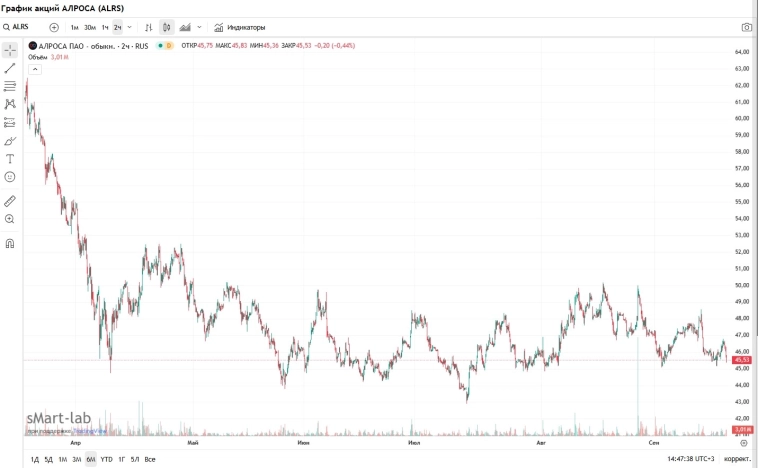Open the emoji icons tool

click(10, 177)
